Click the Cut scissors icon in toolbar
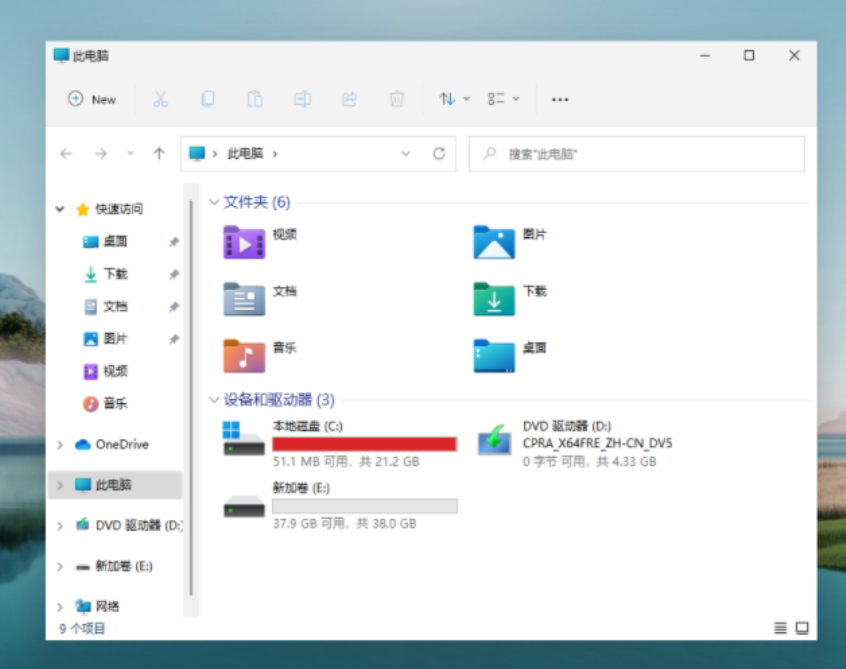 coord(160,99)
